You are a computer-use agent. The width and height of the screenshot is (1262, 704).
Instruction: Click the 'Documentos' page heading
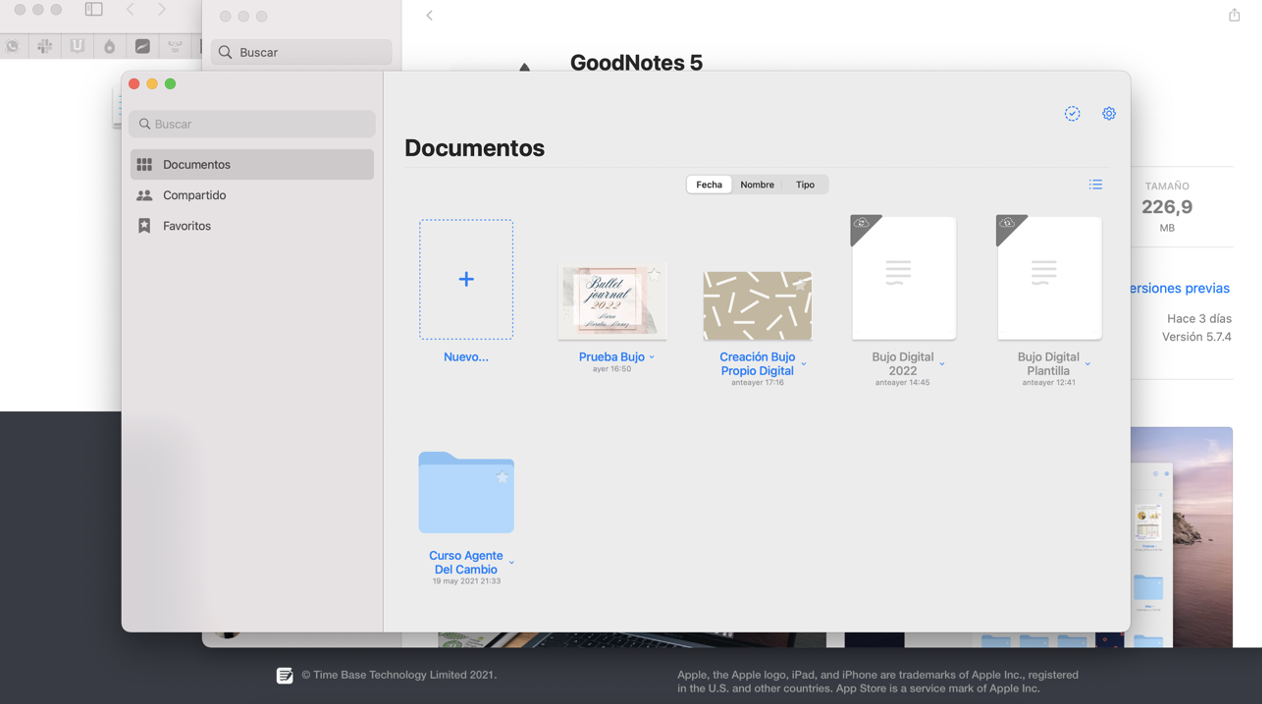click(474, 148)
